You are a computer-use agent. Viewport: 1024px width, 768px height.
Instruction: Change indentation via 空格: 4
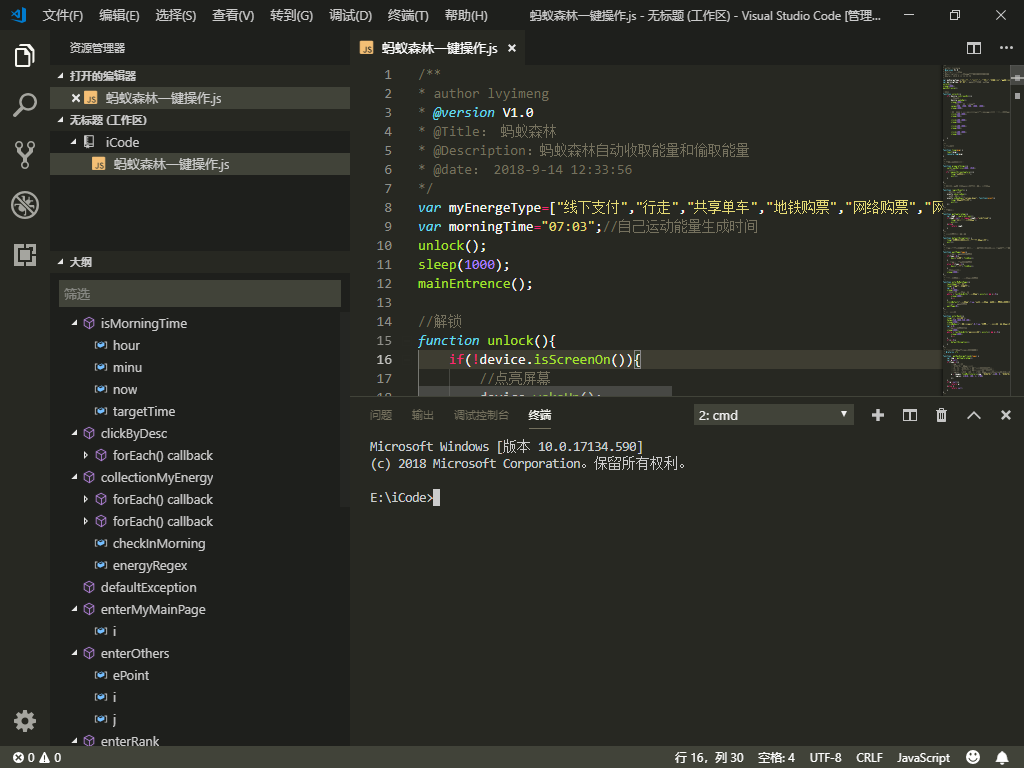pyautogui.click(x=776, y=758)
